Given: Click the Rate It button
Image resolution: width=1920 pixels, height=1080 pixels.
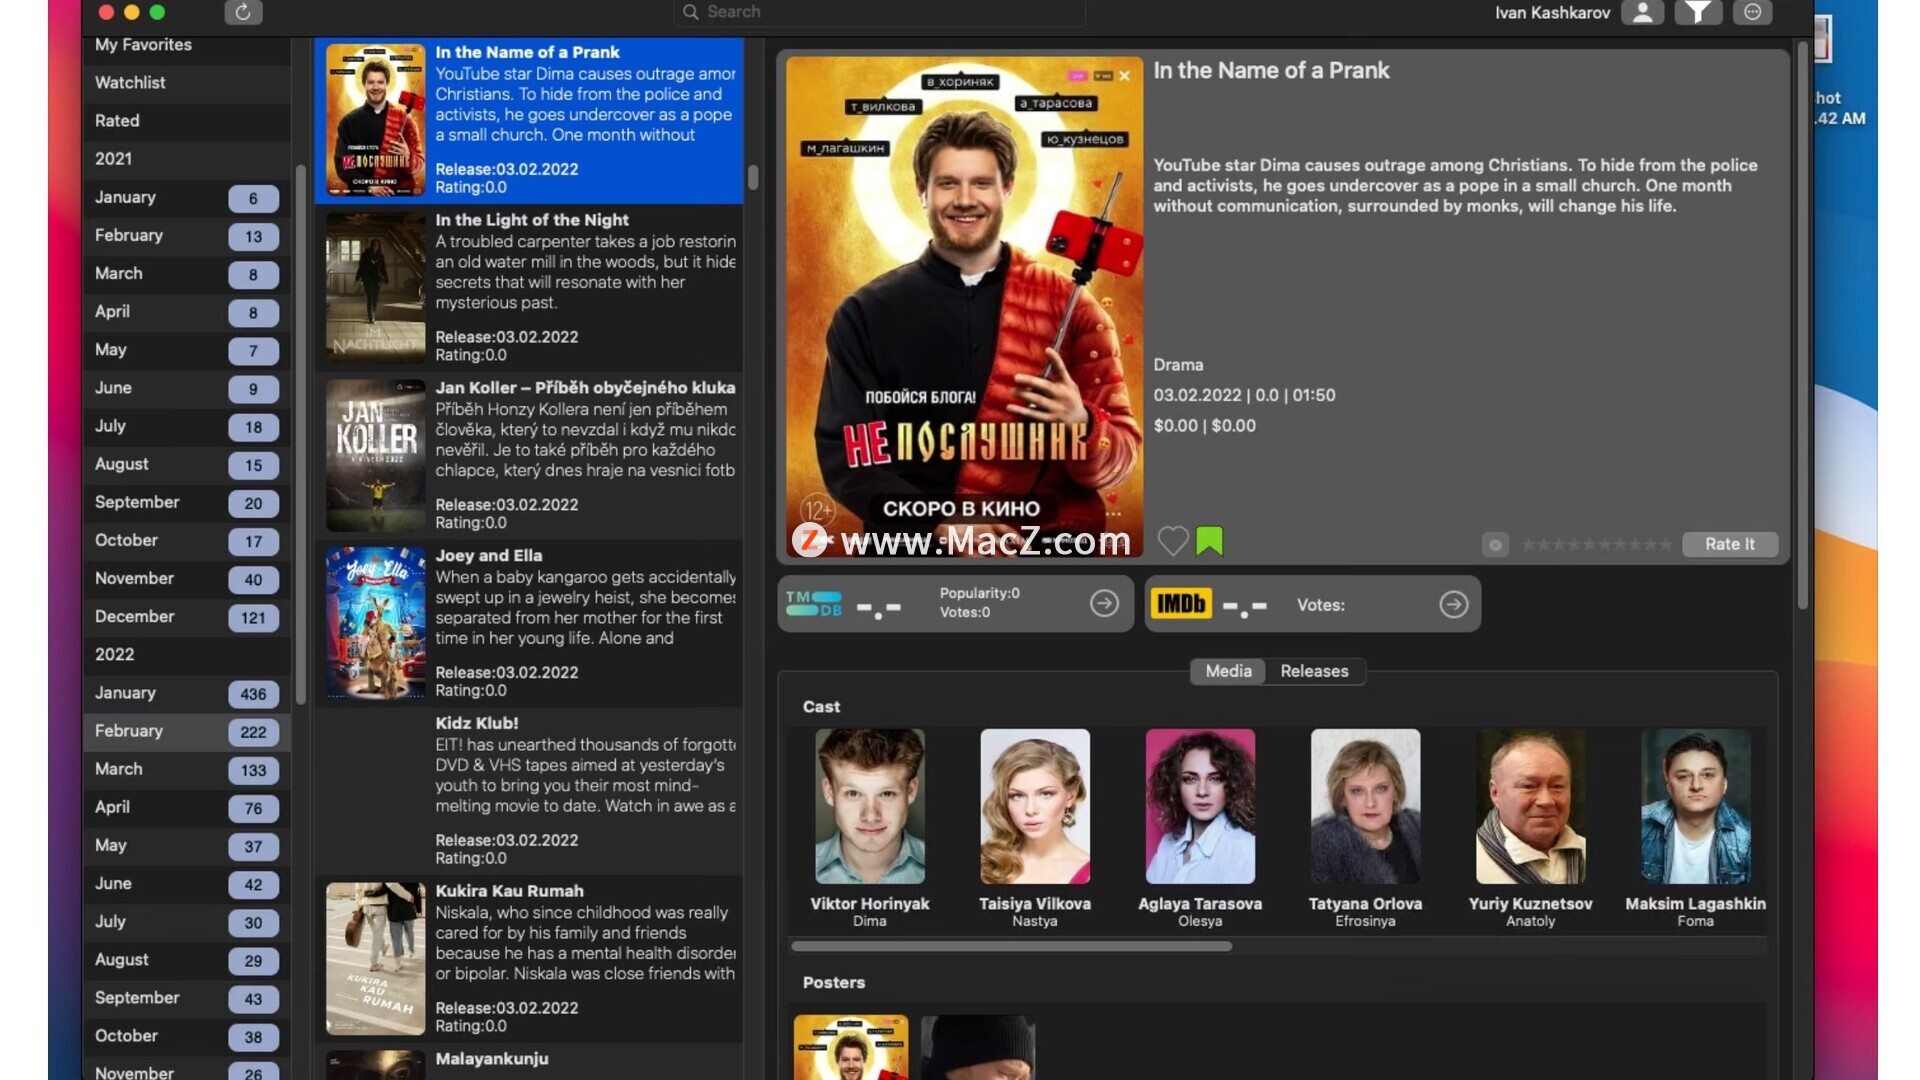Looking at the screenshot, I should (1729, 544).
